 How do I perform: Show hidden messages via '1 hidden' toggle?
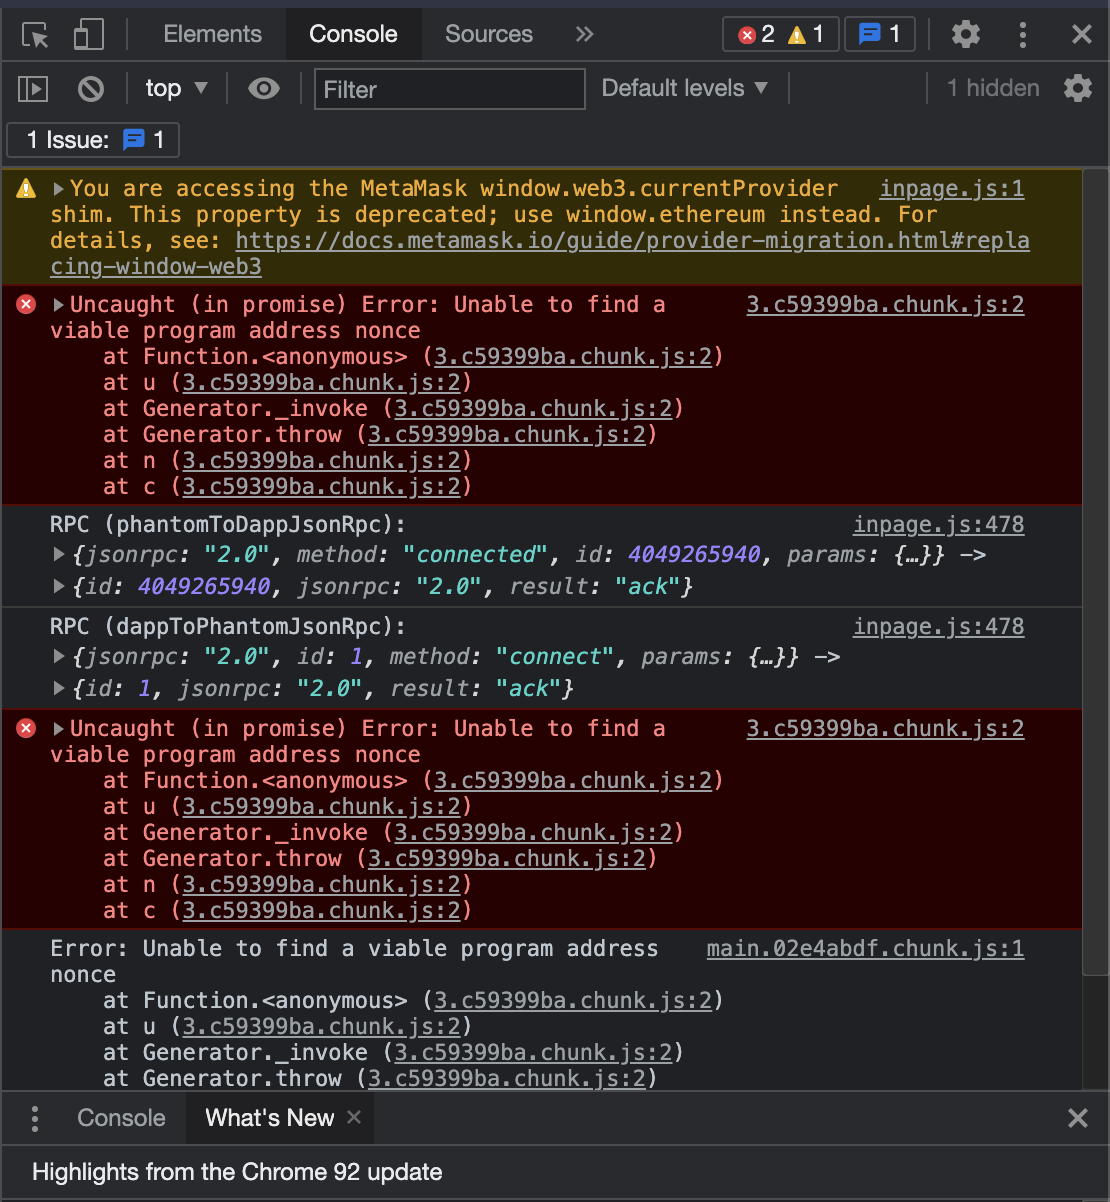pos(991,88)
